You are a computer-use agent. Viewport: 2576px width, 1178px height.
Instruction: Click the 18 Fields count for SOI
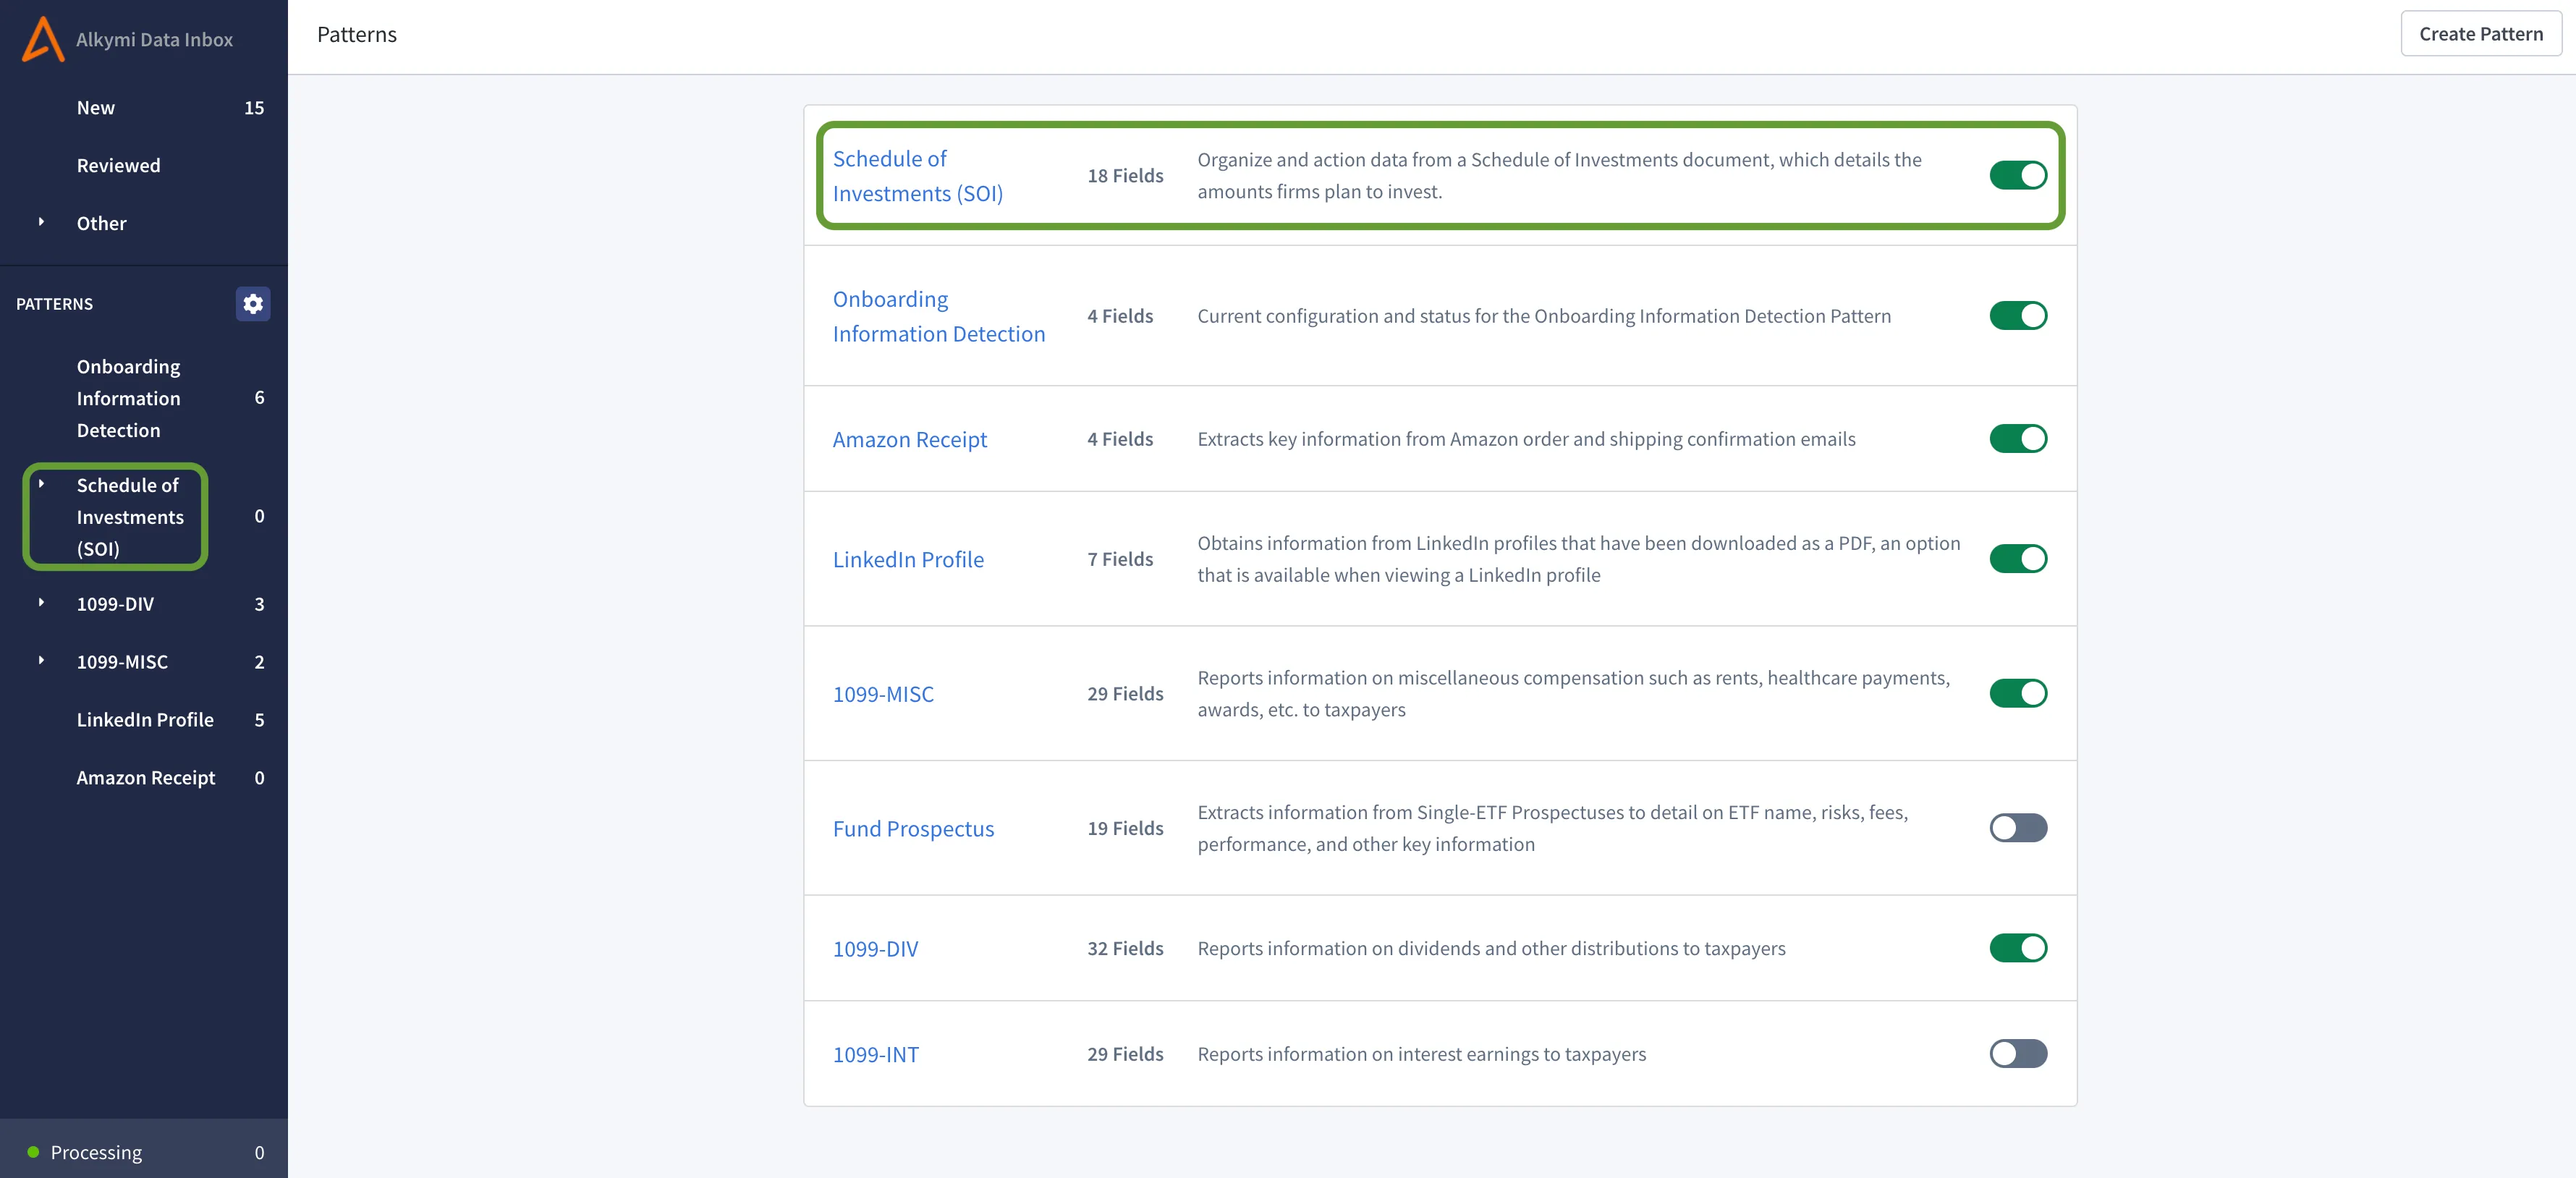pos(1125,176)
